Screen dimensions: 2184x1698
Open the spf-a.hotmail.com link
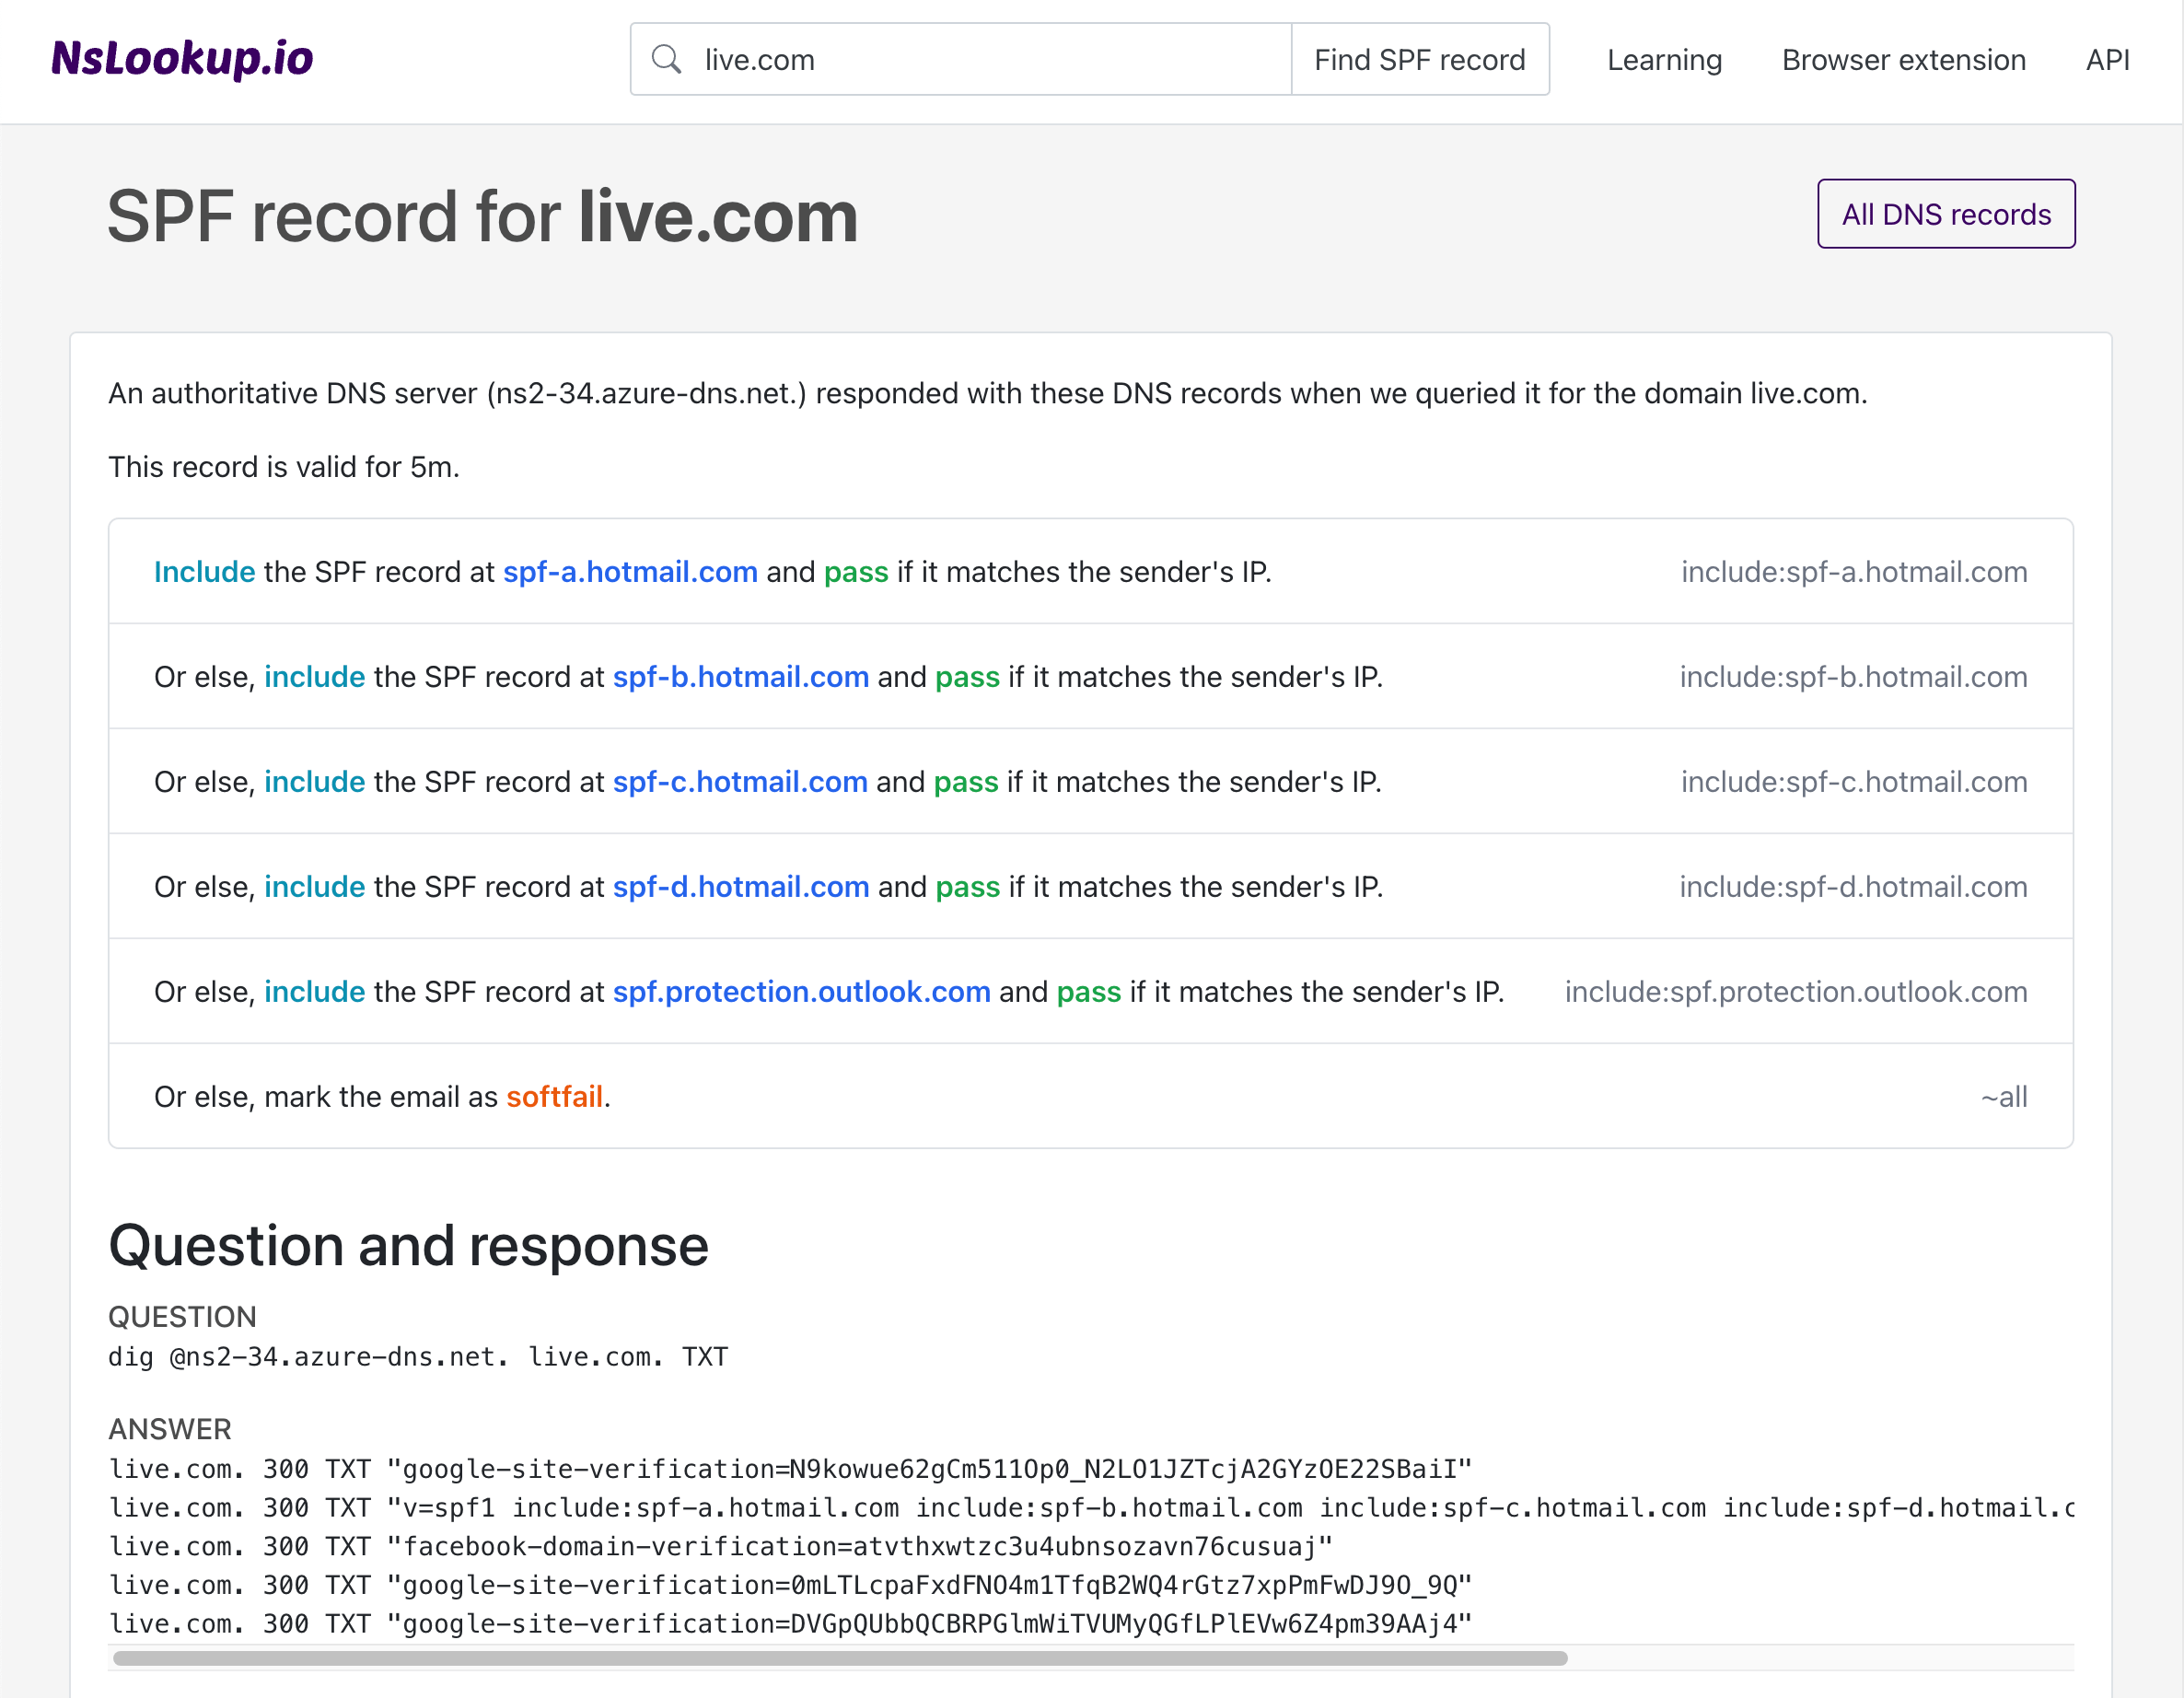point(629,571)
